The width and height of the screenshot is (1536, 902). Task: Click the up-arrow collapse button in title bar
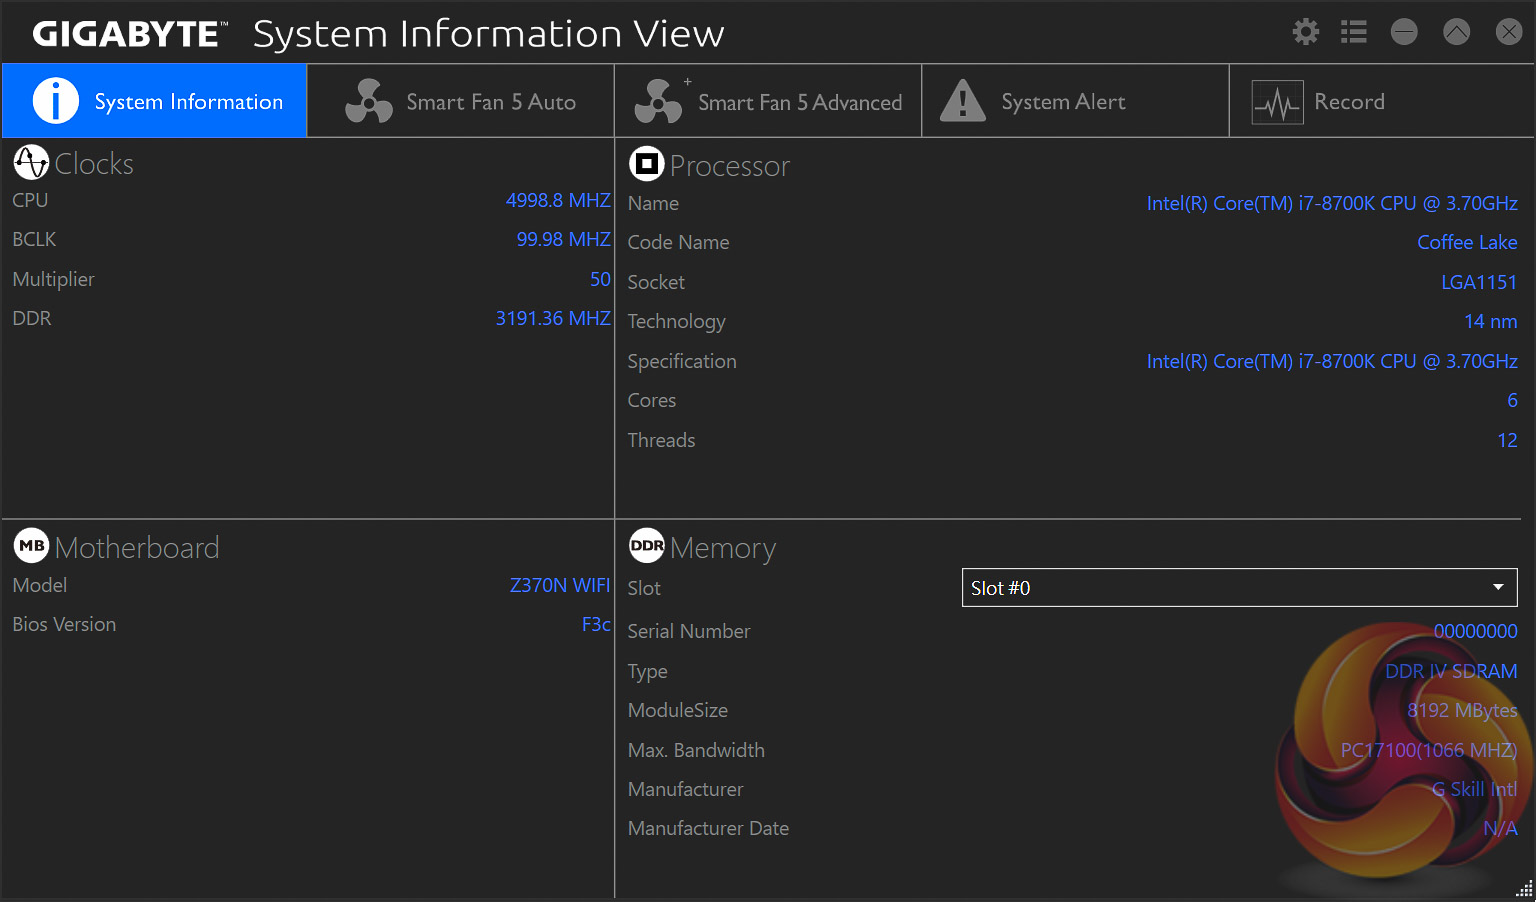(1456, 32)
